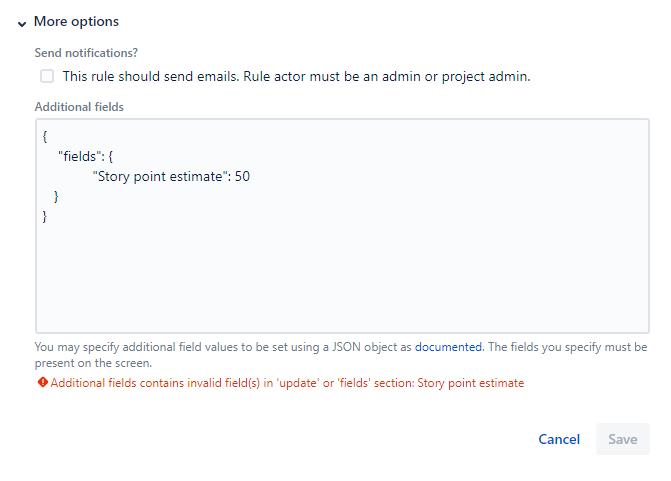Viewport: 671px width, 481px height.
Task: Click the inner closing brace in JSON
Action: pyautogui.click(x=56, y=197)
